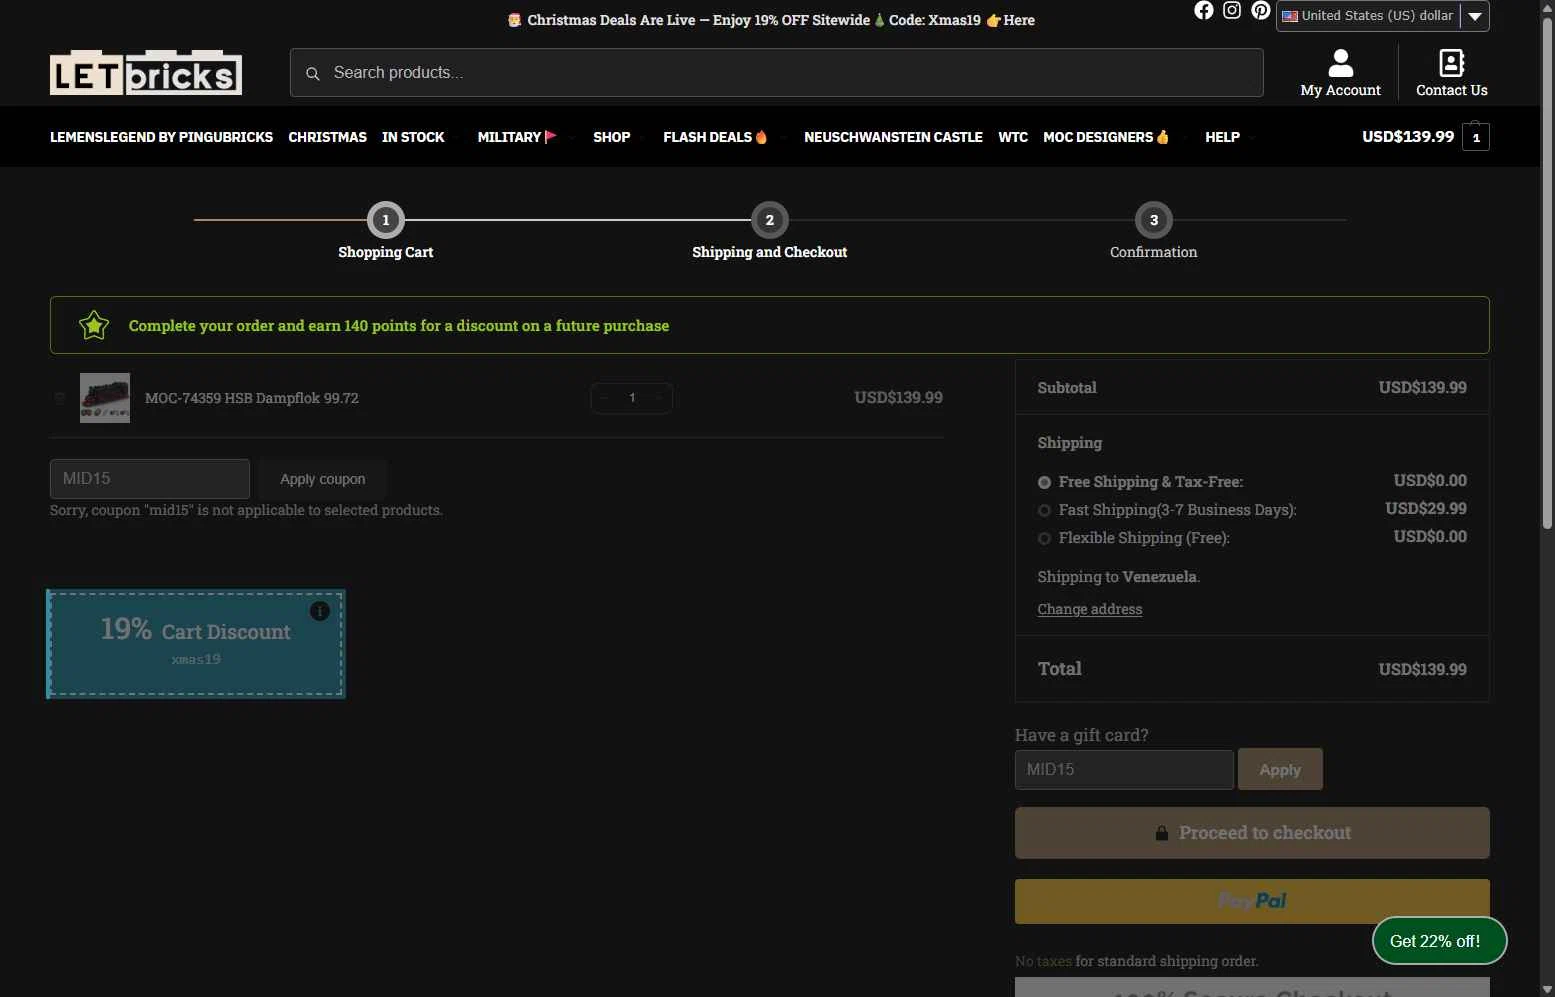Pay with the PayPal button
Viewport: 1555px width, 997px height.
(x=1252, y=901)
